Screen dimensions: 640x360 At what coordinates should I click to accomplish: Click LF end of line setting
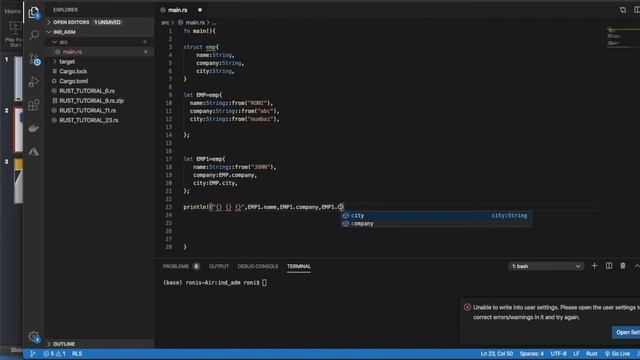576,353
